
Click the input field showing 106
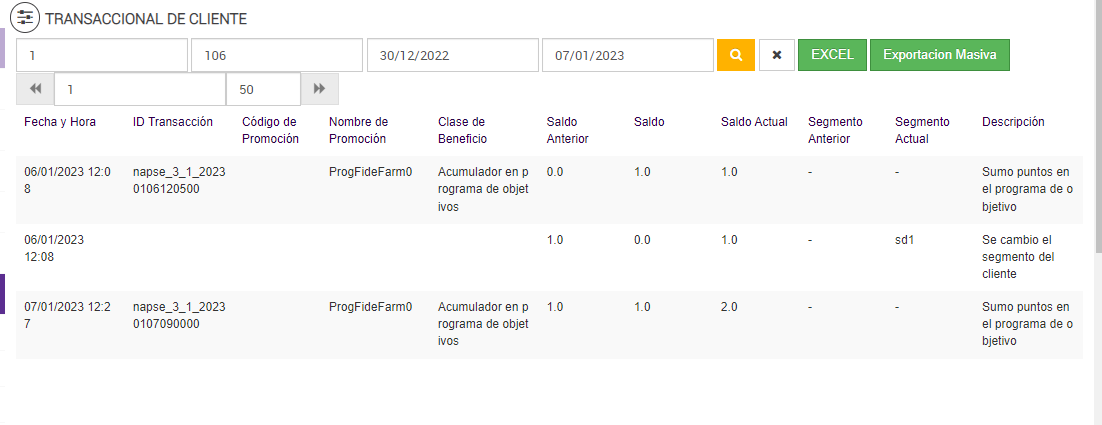(x=276, y=55)
